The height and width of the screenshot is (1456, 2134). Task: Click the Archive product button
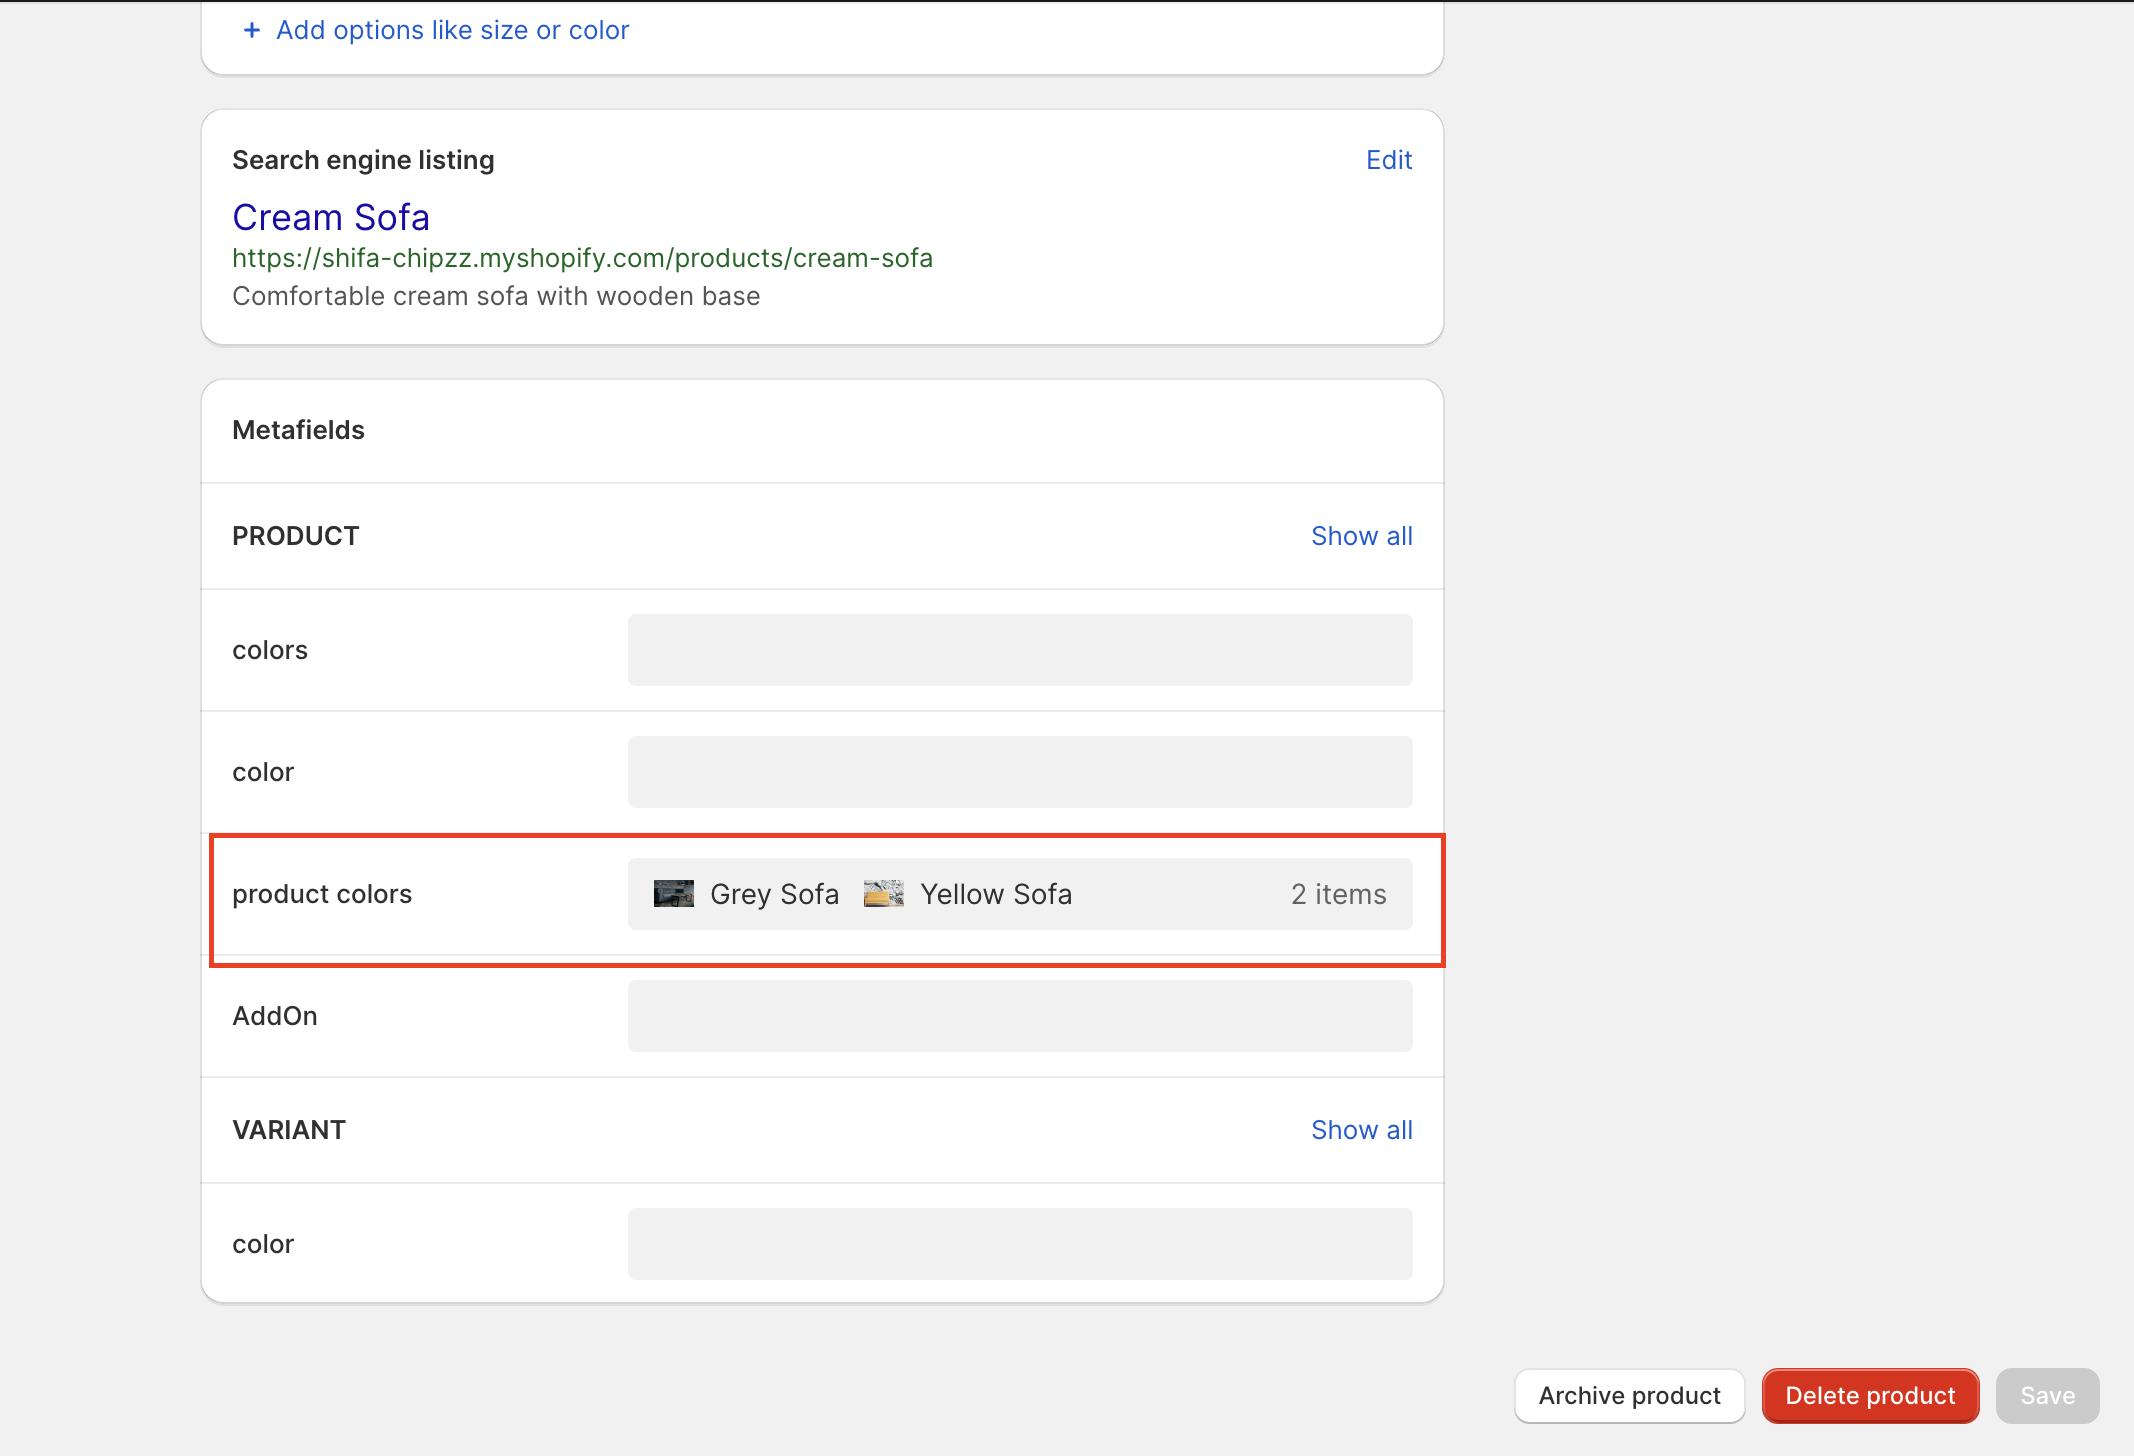pos(1629,1395)
